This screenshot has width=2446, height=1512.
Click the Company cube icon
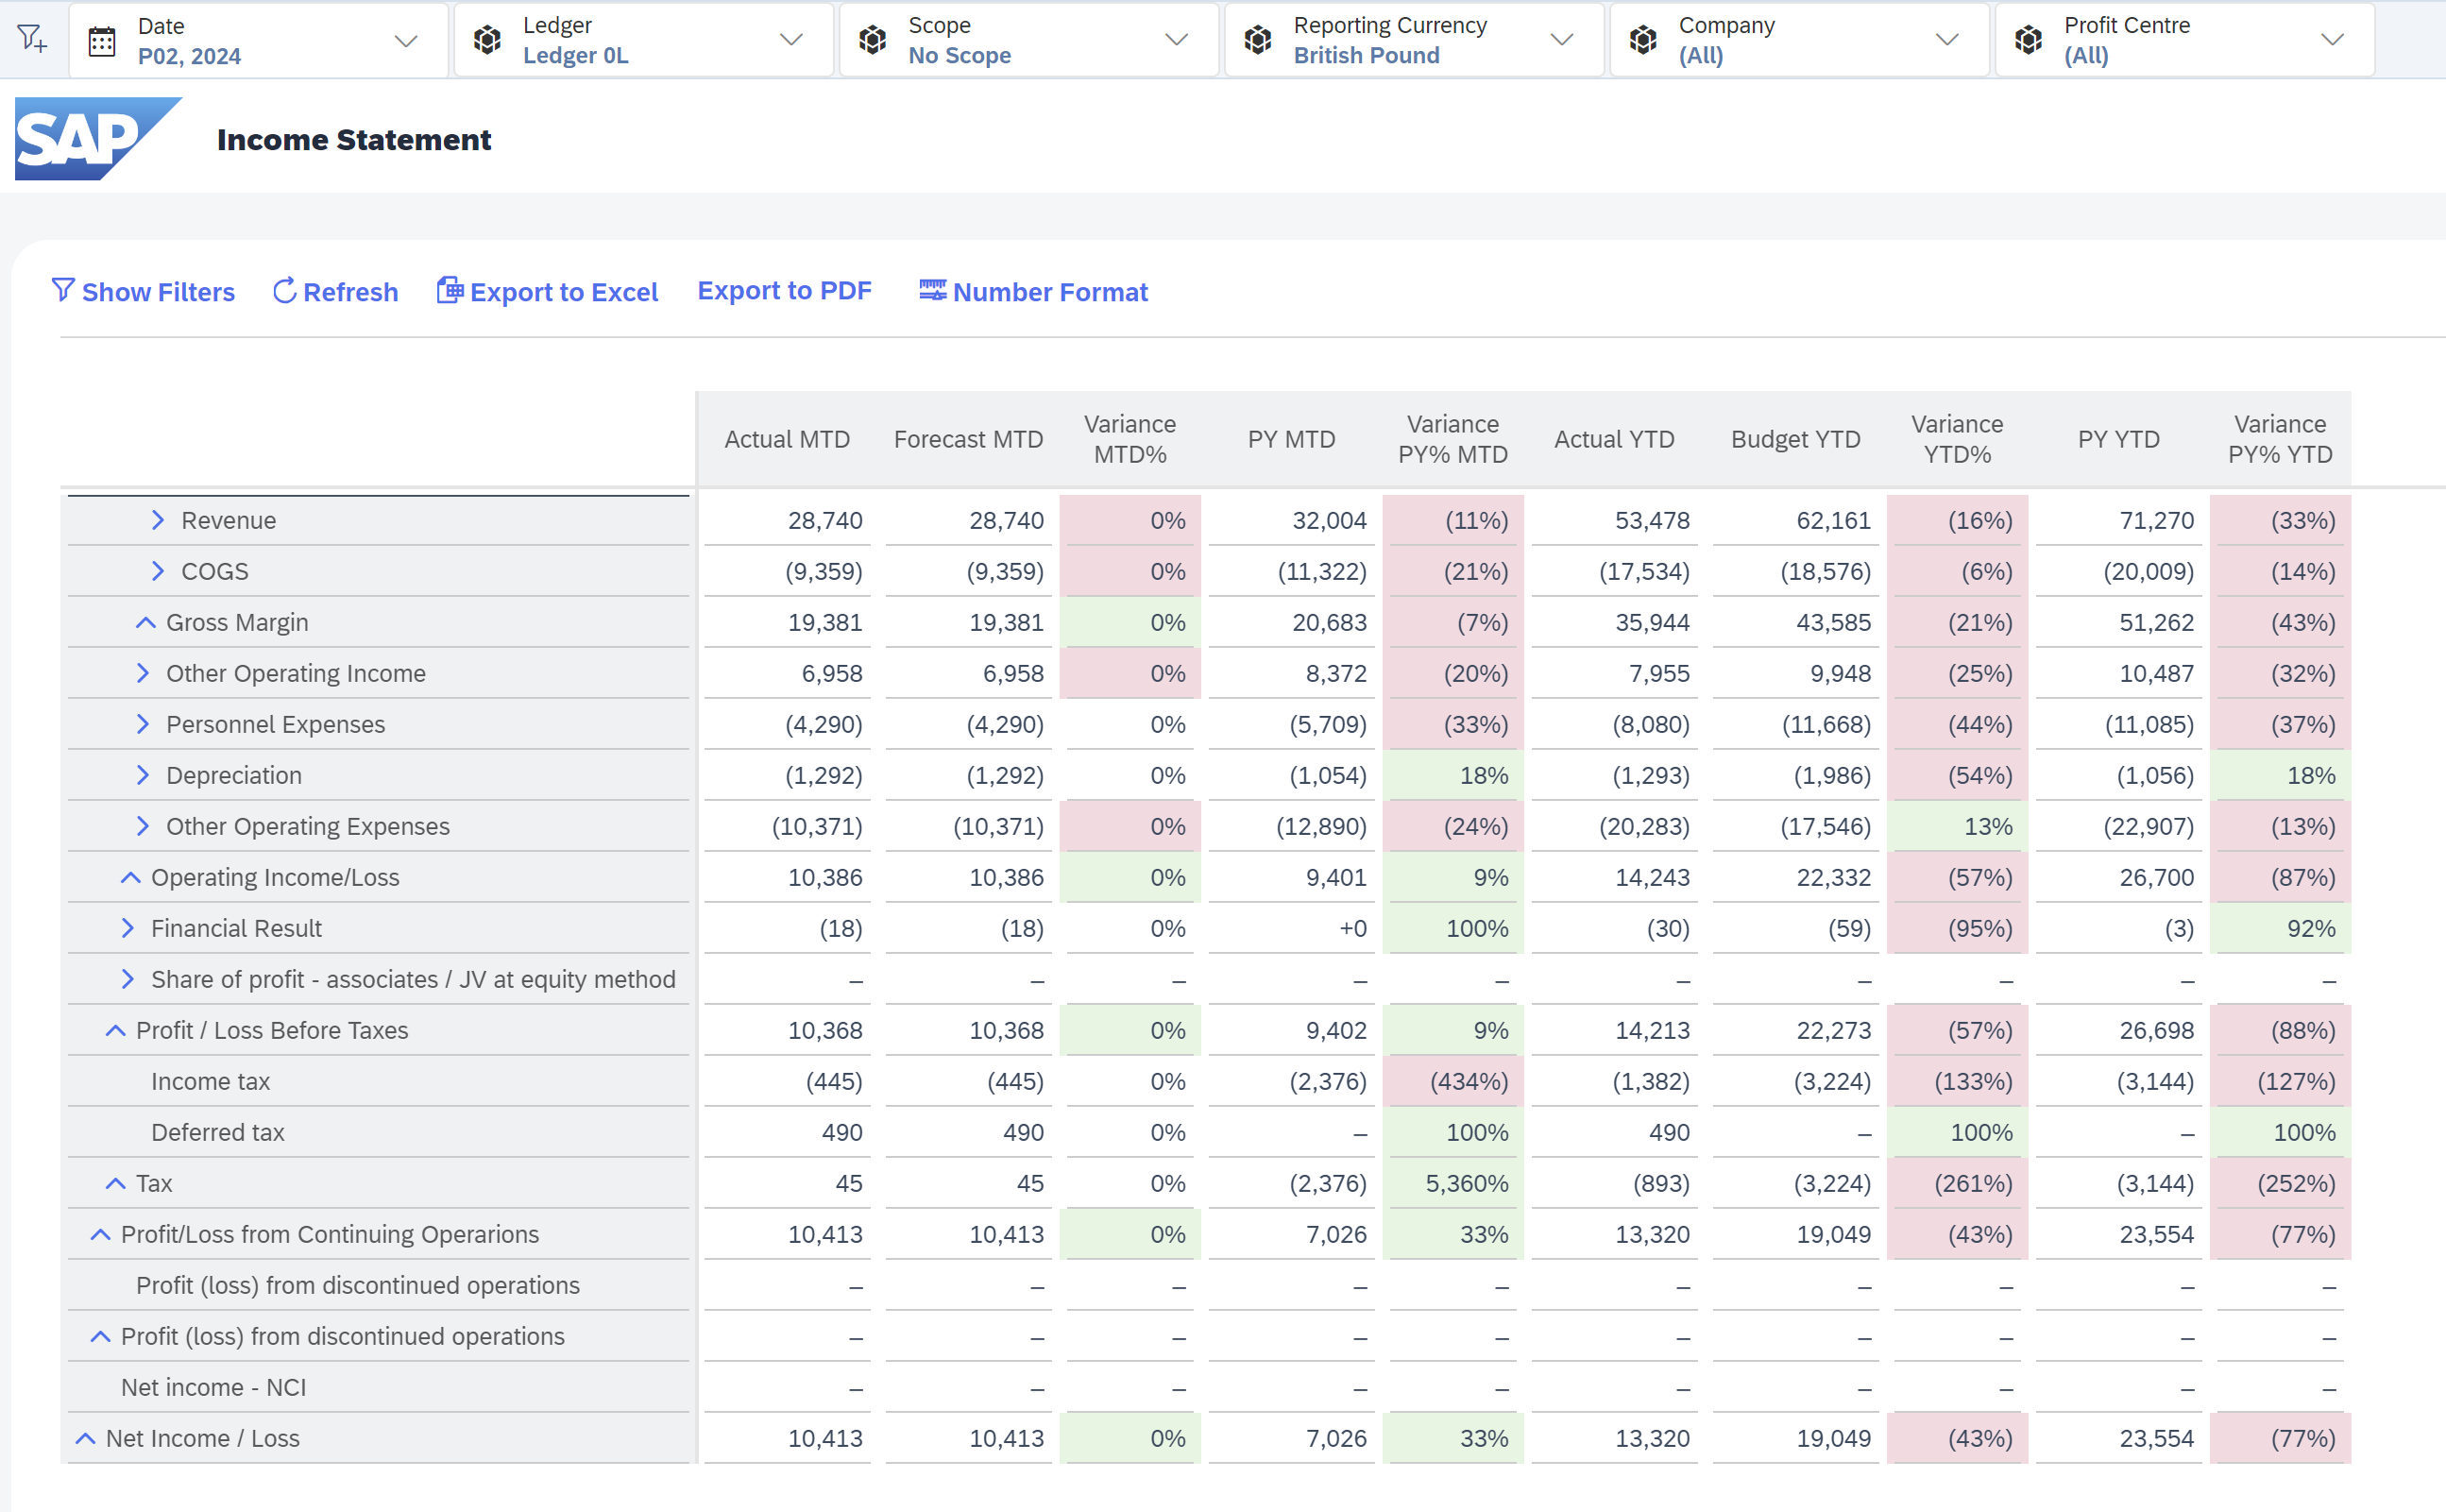pos(1643,40)
